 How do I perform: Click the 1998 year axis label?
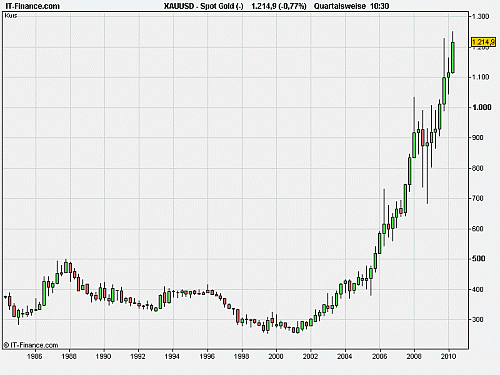pyautogui.click(x=241, y=356)
